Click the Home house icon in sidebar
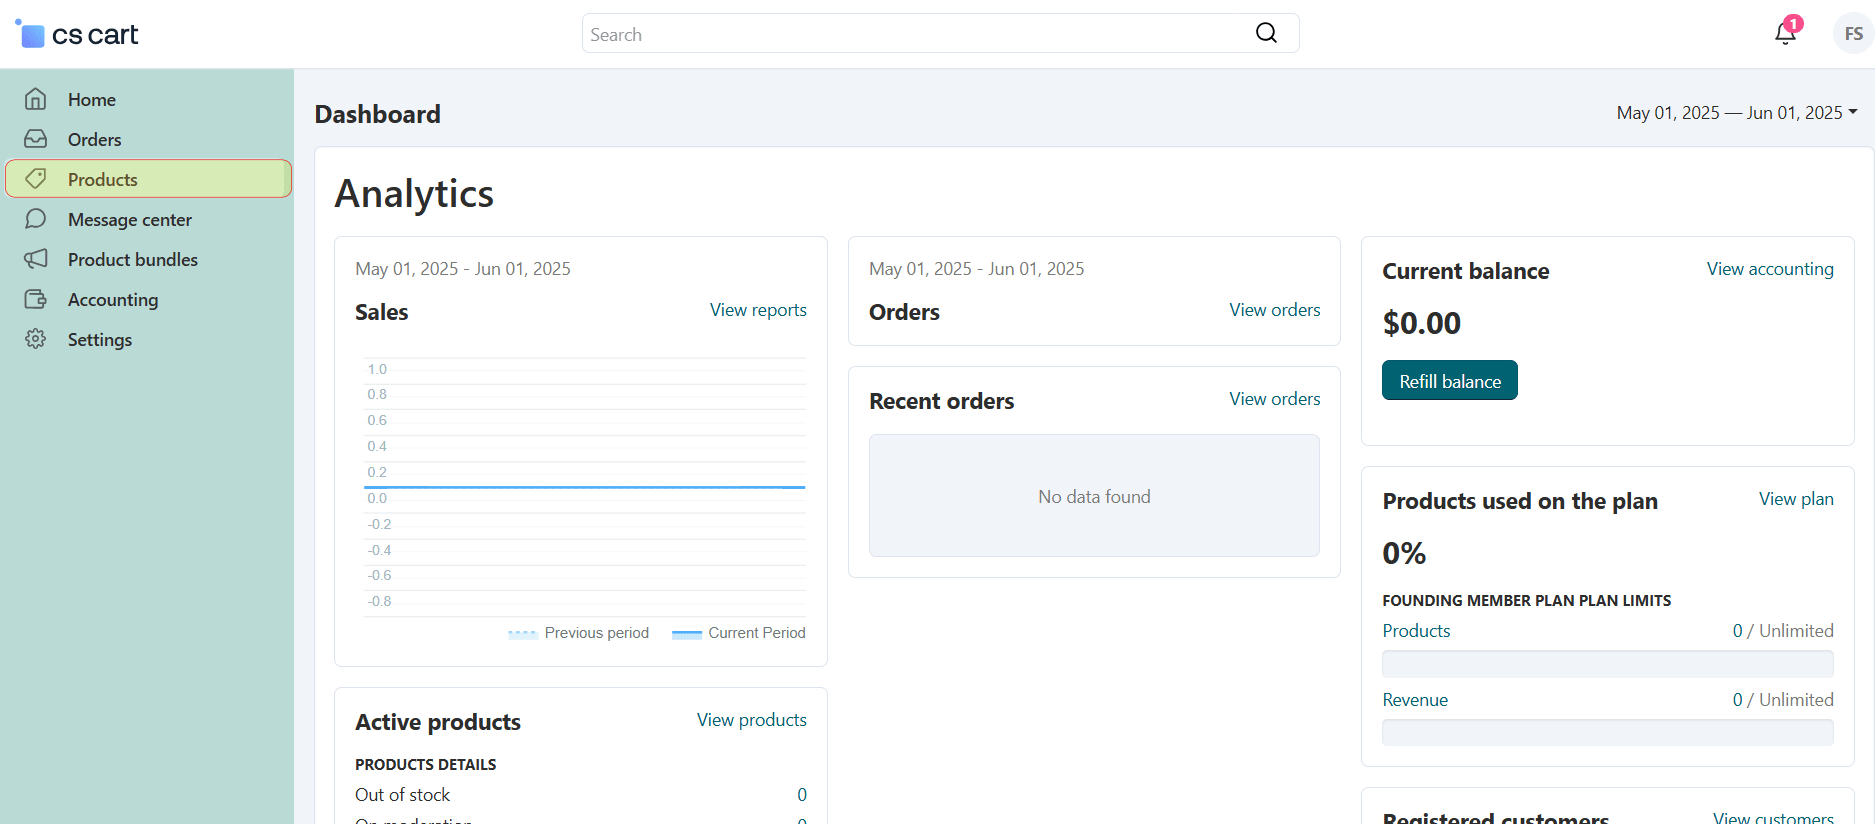The width and height of the screenshot is (1875, 824). pos(36,99)
